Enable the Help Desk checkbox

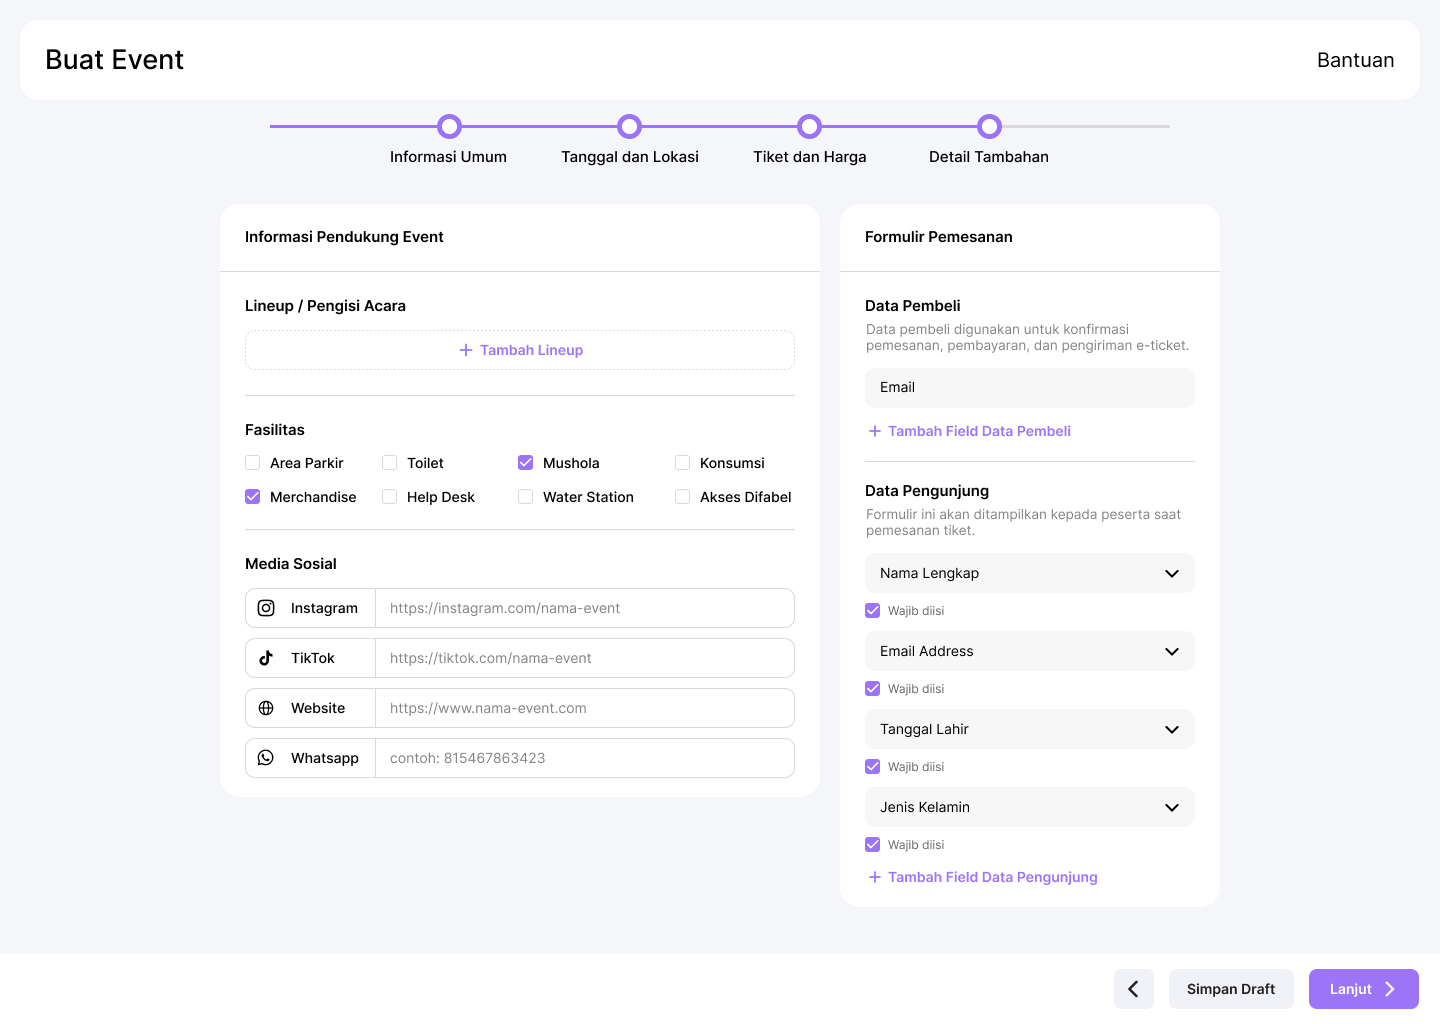coord(390,497)
